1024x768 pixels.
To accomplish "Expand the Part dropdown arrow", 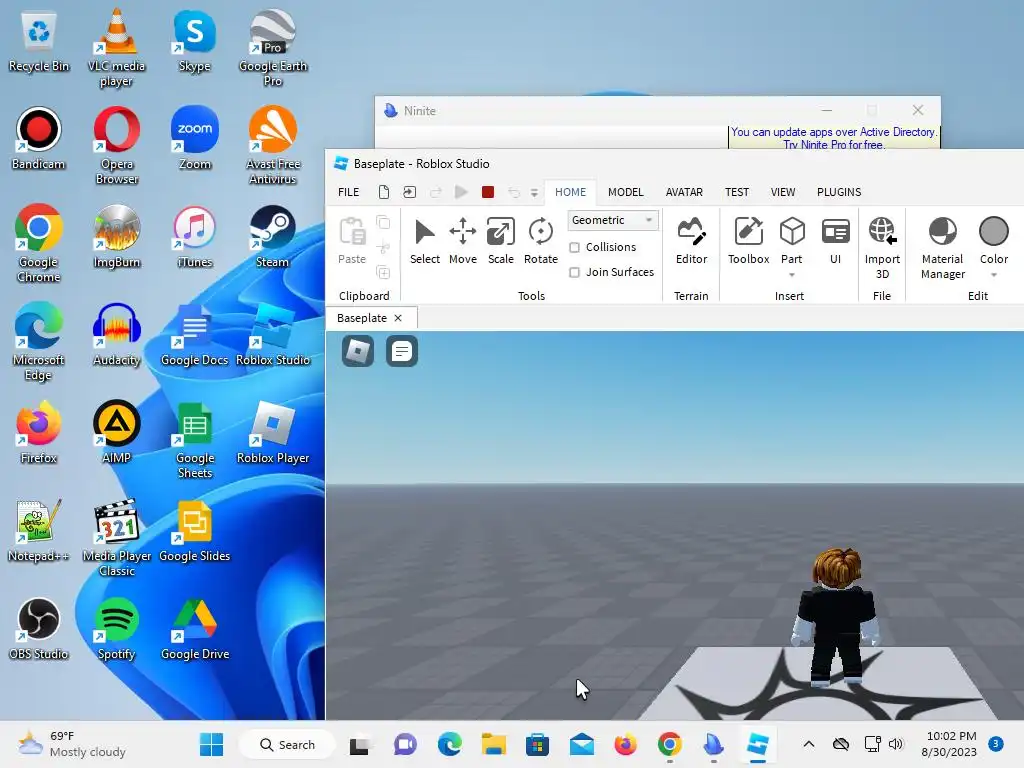I will click(792, 275).
